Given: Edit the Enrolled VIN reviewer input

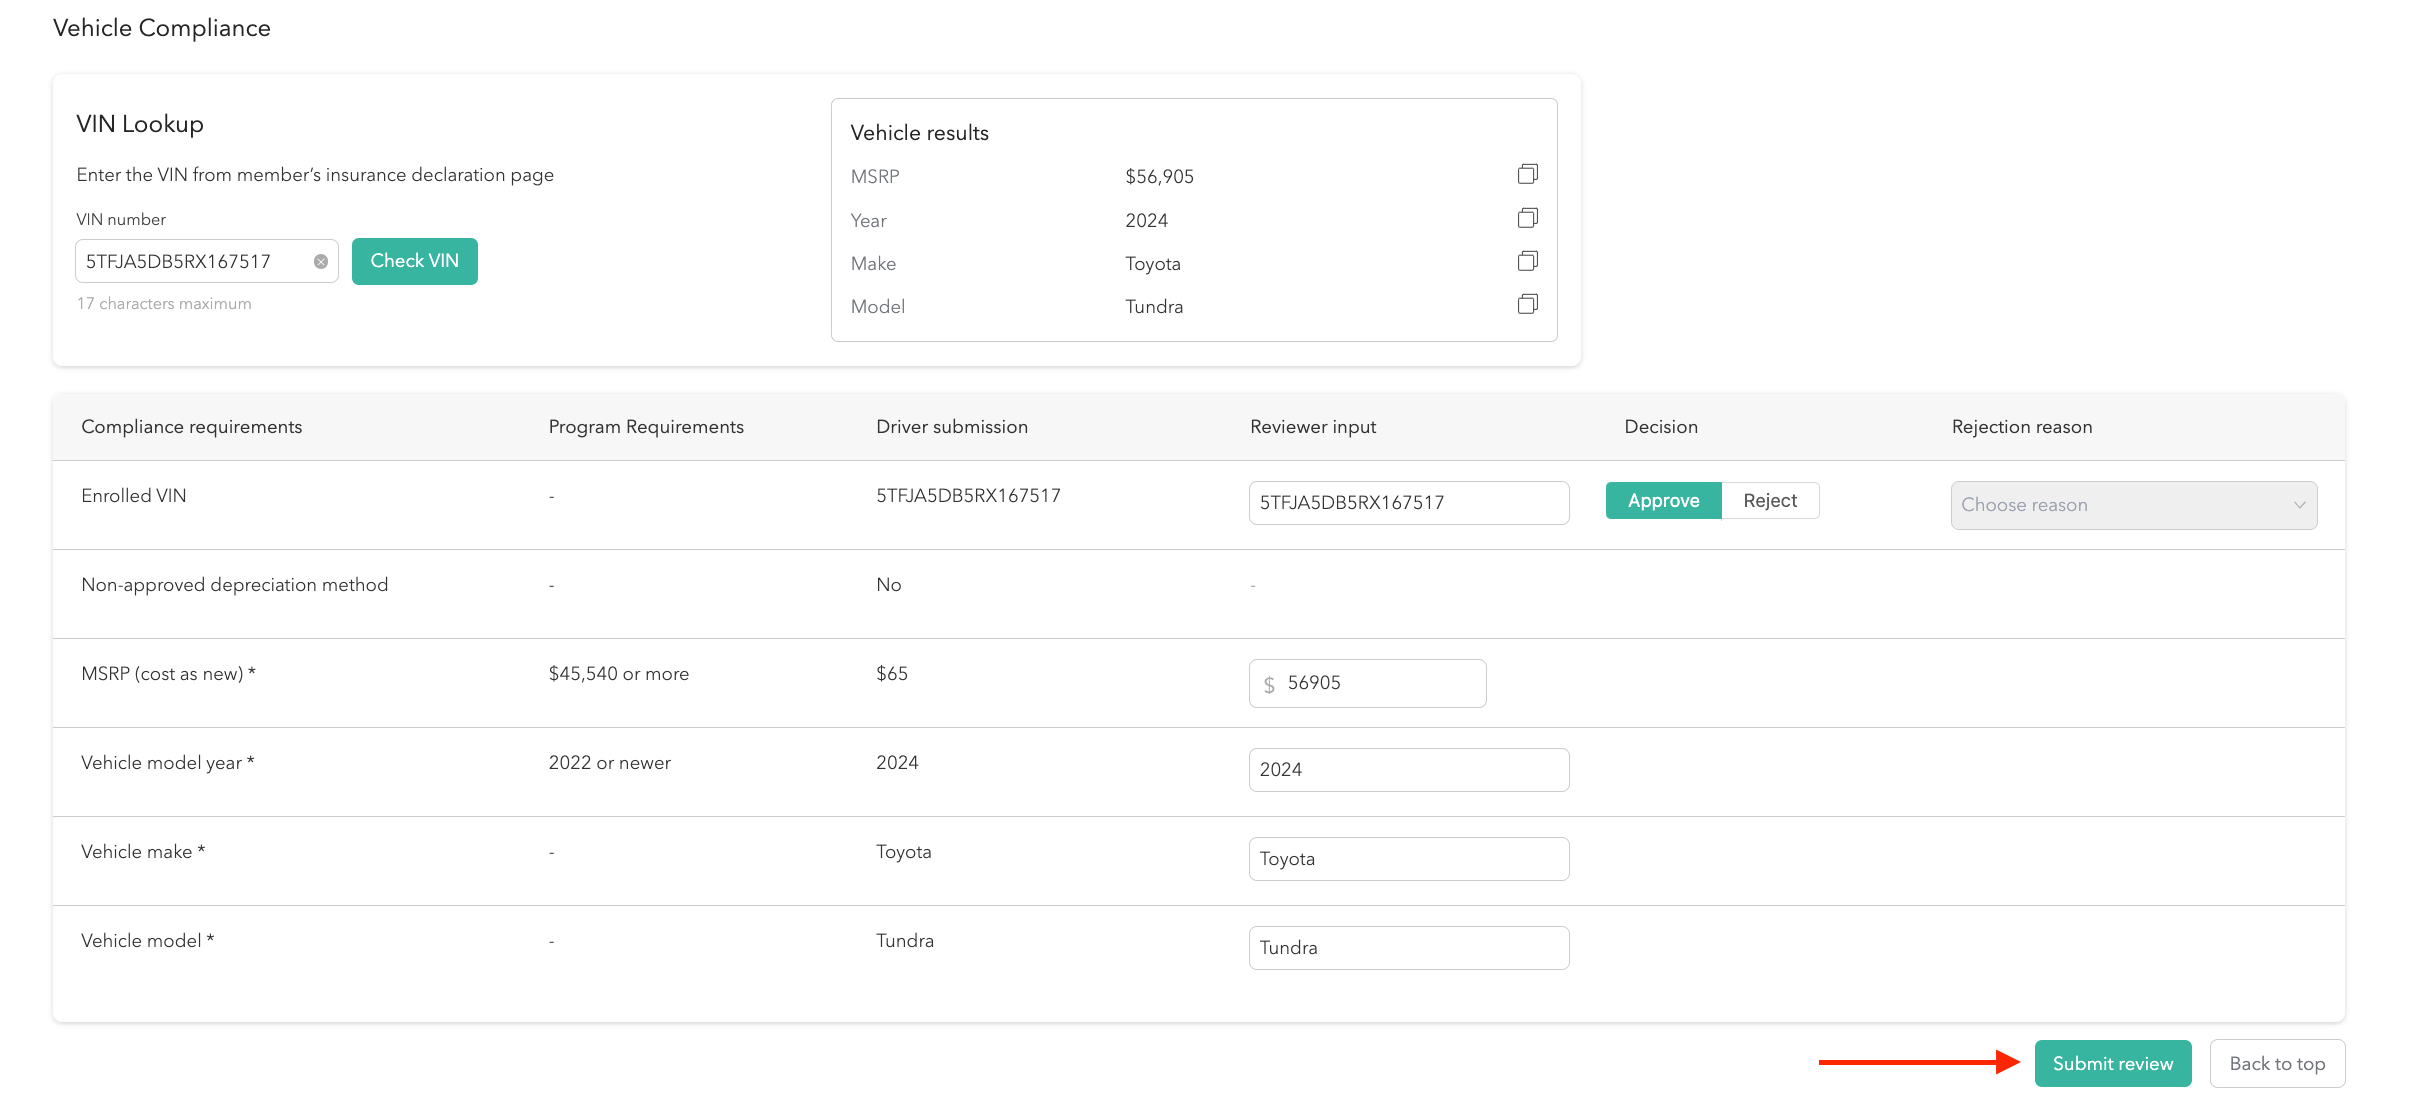Looking at the screenshot, I should [1407, 503].
